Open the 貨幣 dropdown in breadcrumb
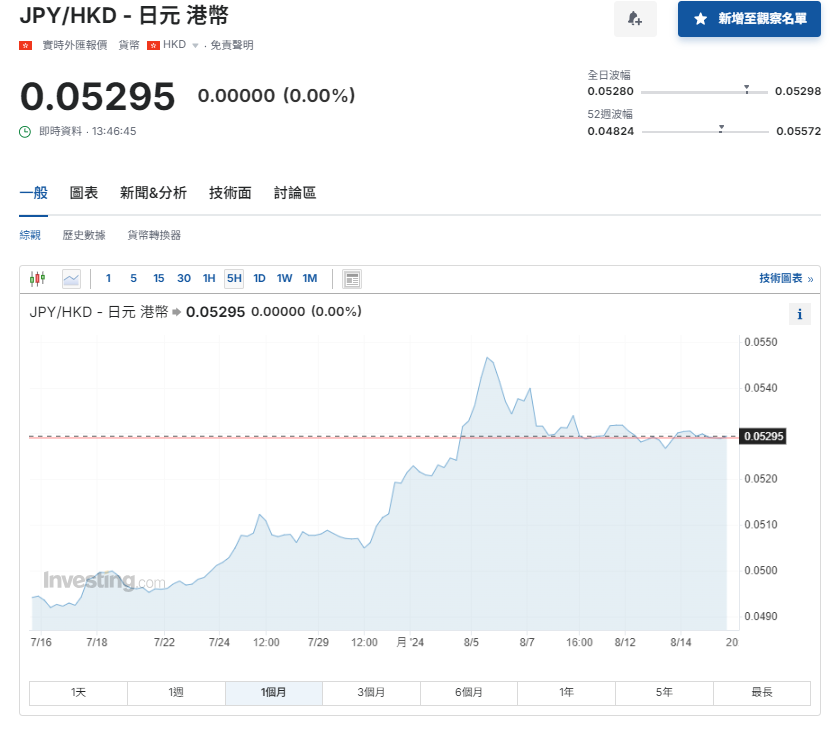The width and height of the screenshot is (834, 733). (128, 45)
